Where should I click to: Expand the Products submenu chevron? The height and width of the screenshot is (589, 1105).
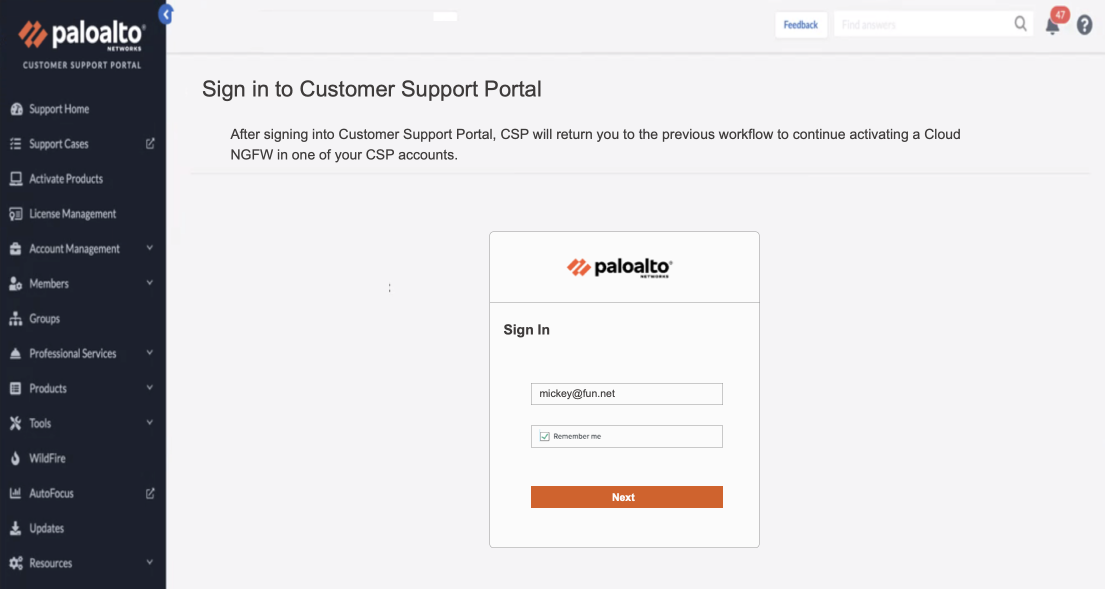[x=150, y=388]
